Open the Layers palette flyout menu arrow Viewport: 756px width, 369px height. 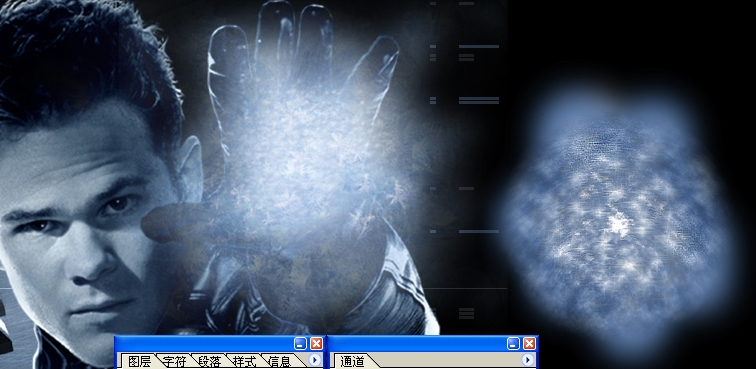[x=314, y=360]
